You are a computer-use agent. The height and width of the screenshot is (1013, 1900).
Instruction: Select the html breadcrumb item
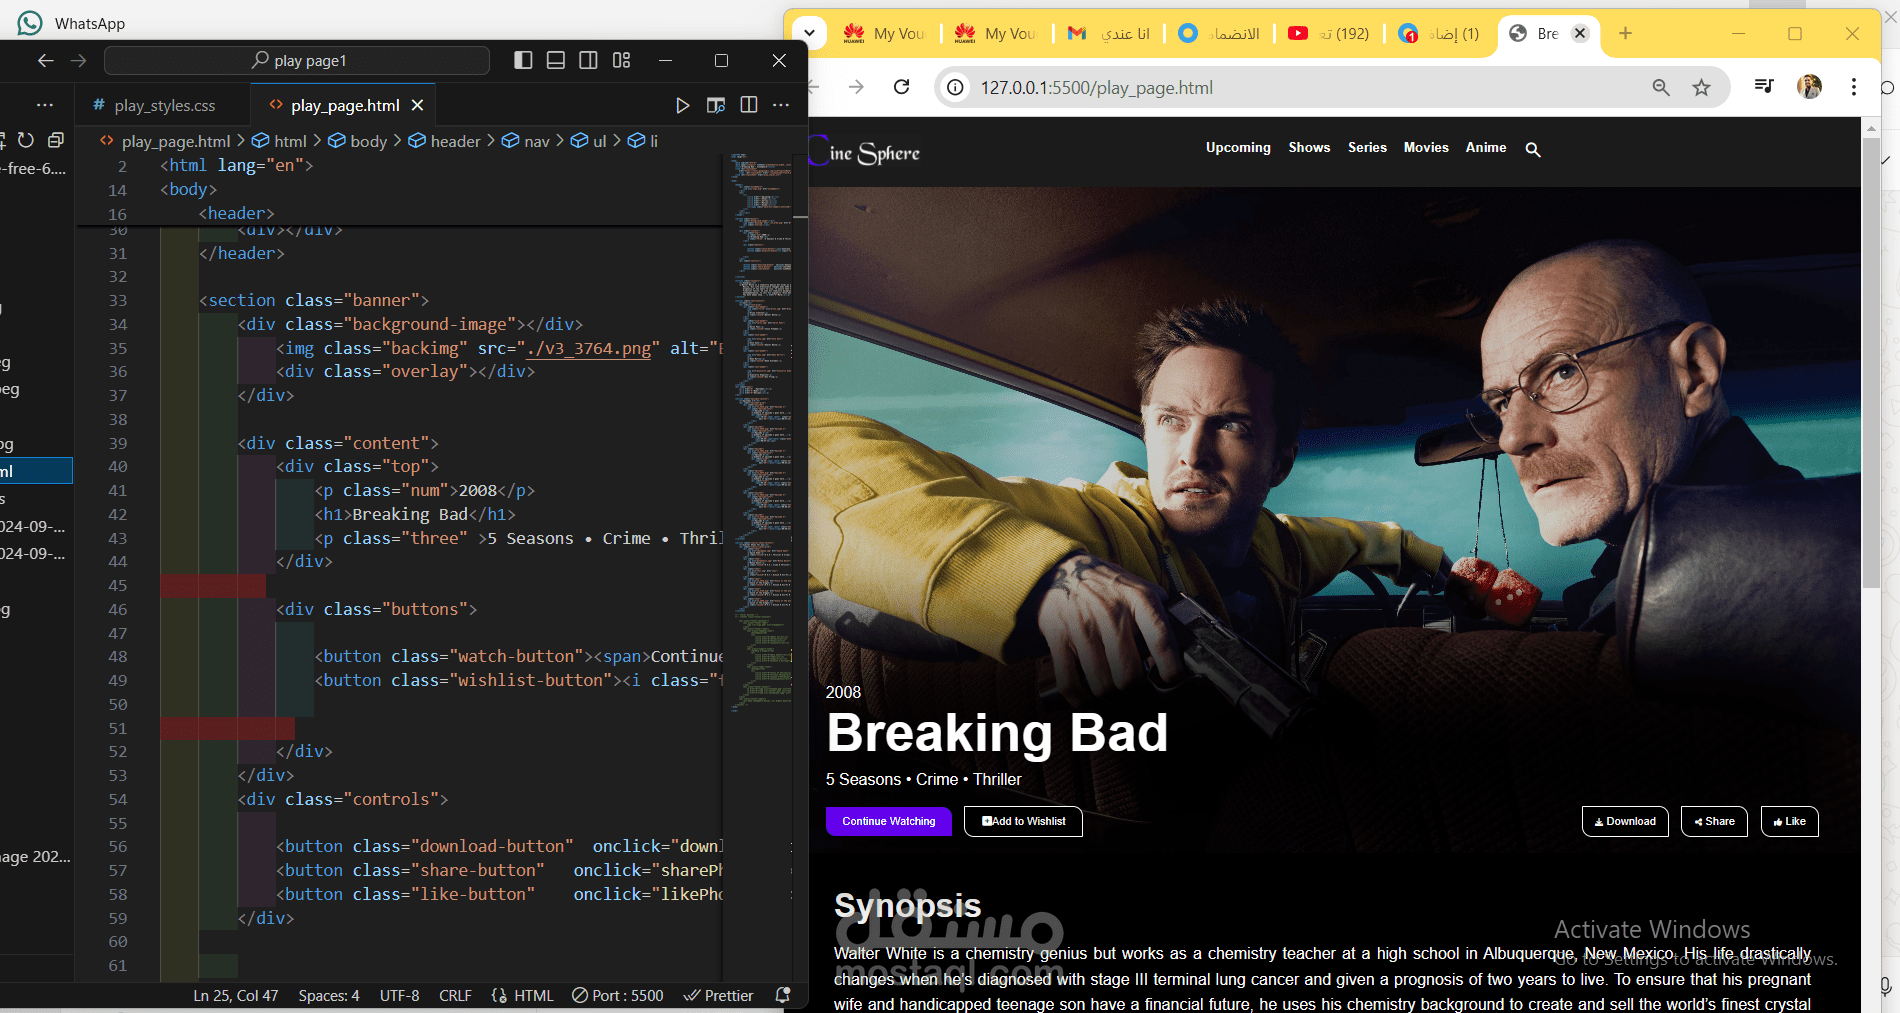coord(279,141)
